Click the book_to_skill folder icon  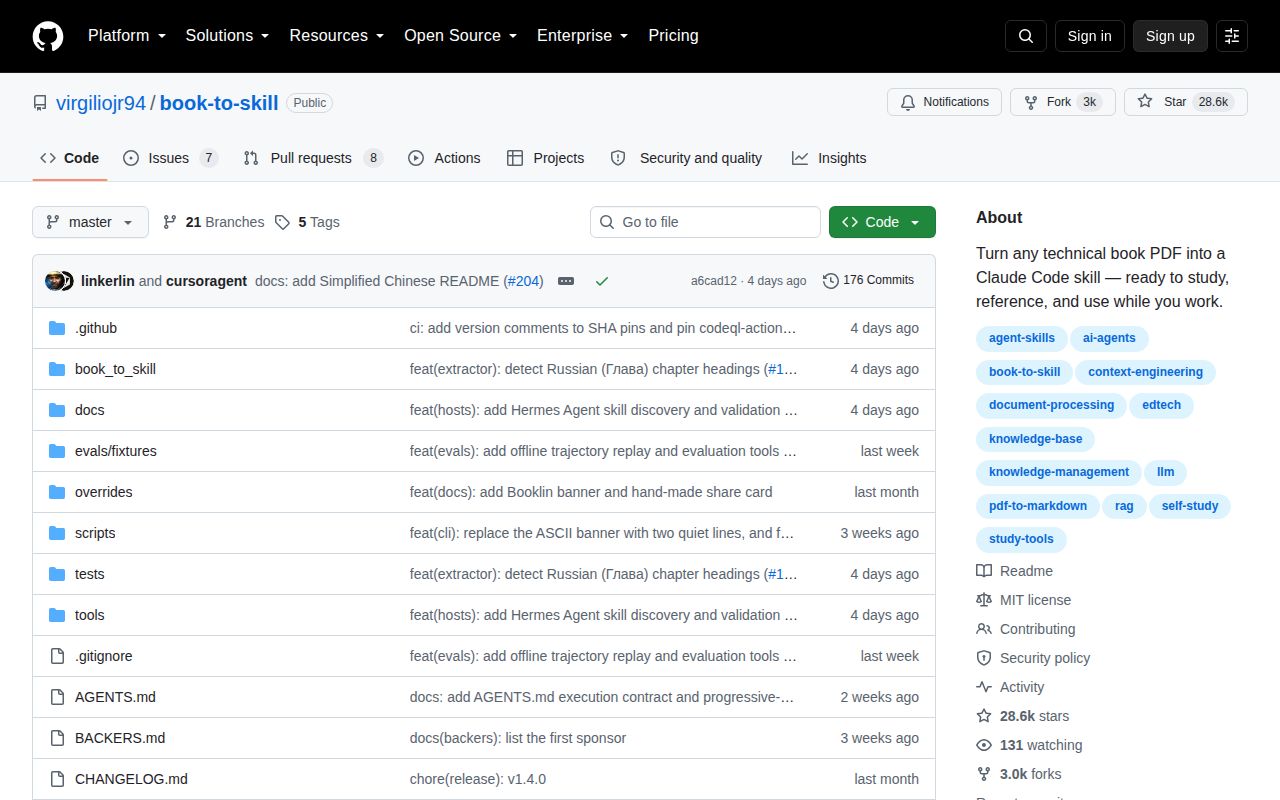coord(57,369)
